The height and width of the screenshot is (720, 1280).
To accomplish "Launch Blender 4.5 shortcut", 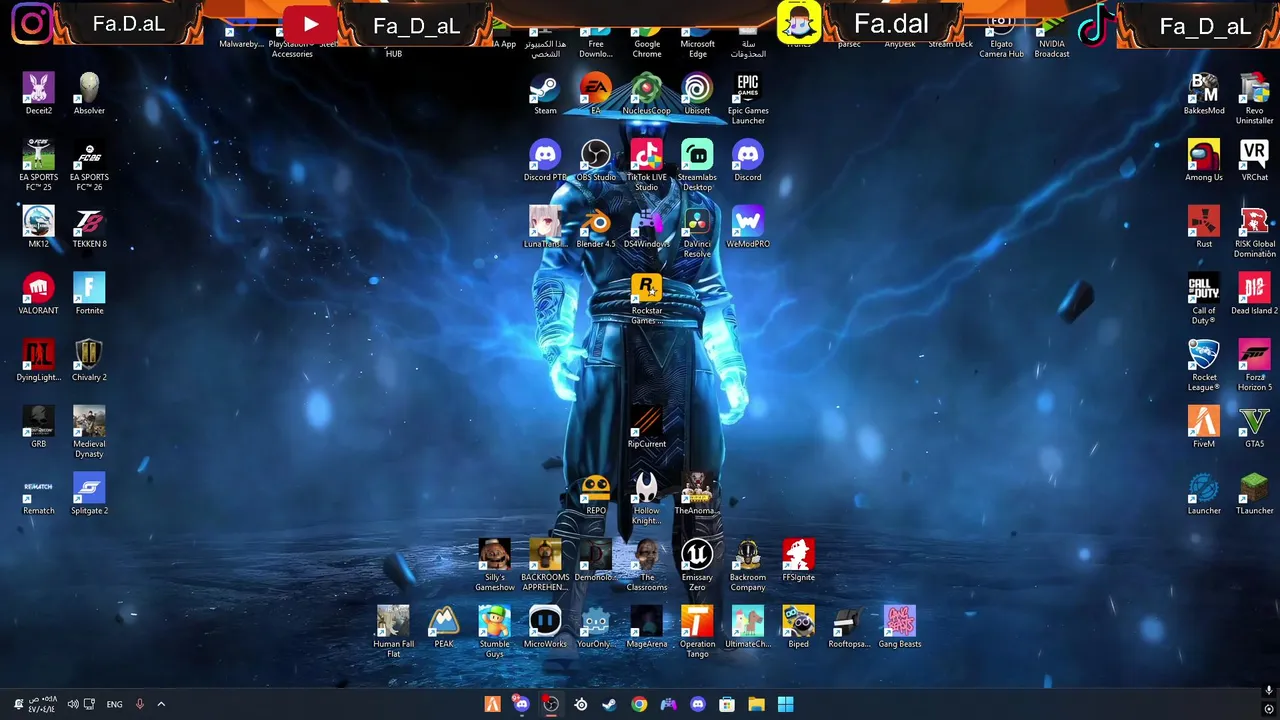I will (596, 228).
